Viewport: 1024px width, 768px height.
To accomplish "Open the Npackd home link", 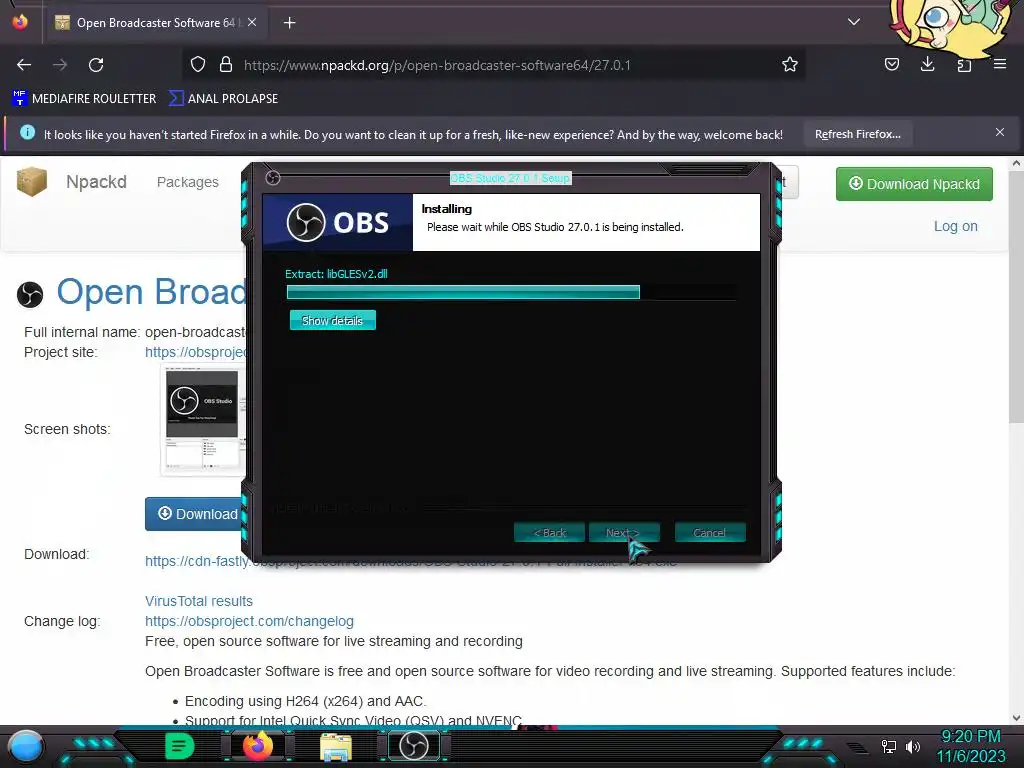I will [97, 182].
